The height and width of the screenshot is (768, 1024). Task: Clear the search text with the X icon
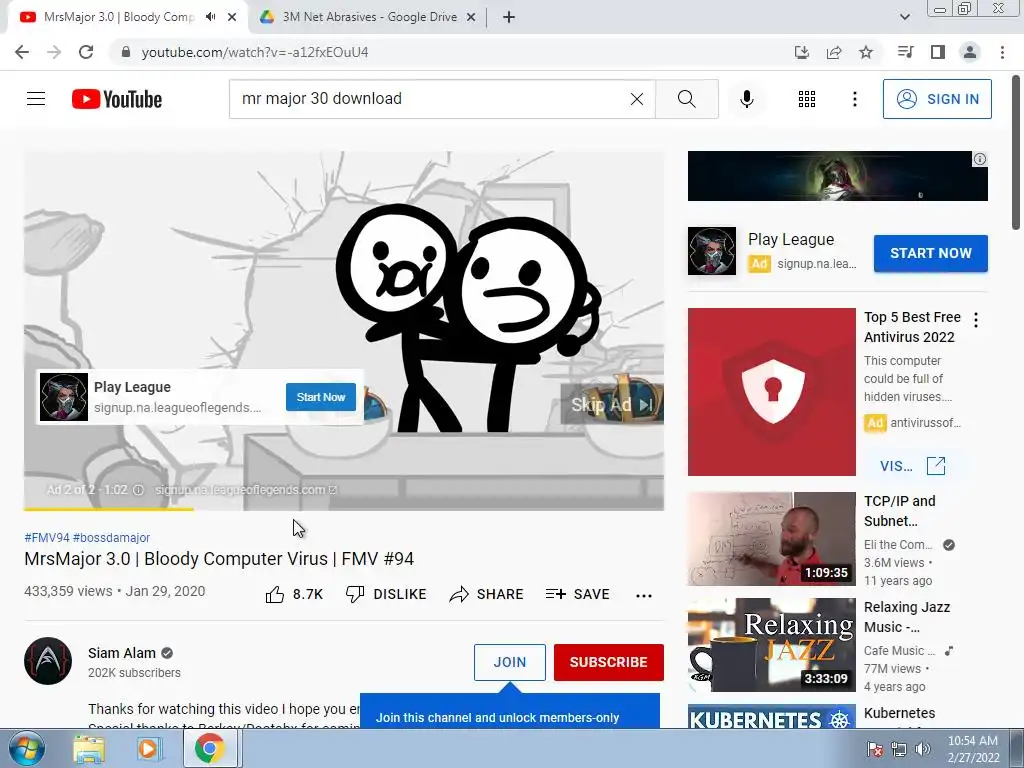(637, 99)
